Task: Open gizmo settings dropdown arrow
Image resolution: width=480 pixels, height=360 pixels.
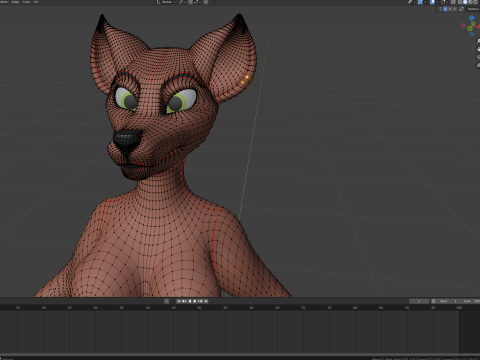Action: pos(425,2)
